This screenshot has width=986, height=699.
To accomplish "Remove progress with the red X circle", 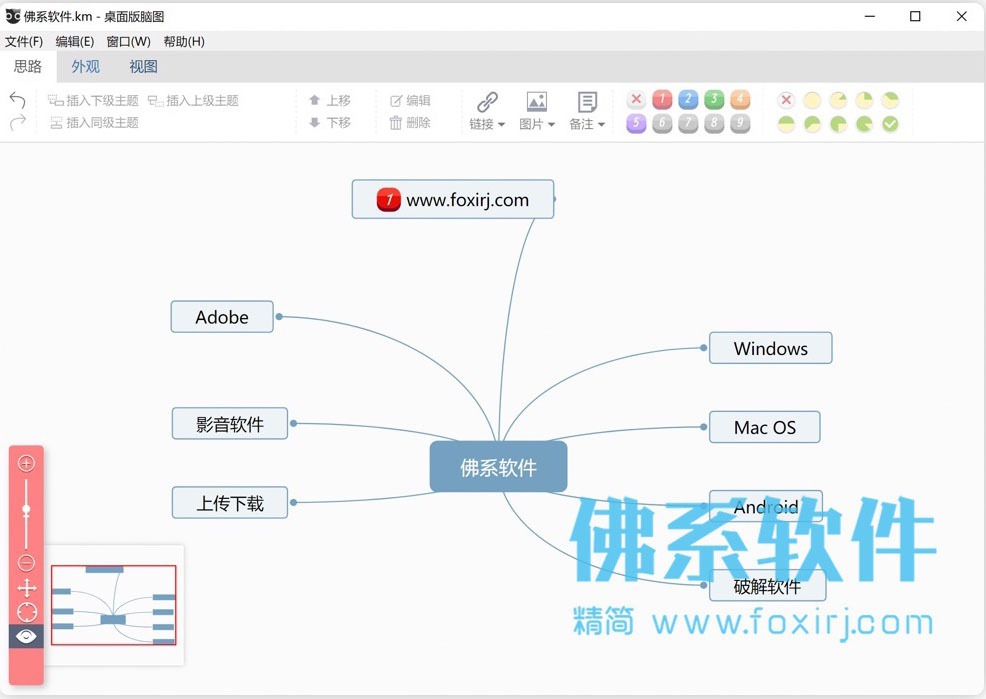I will 786,100.
